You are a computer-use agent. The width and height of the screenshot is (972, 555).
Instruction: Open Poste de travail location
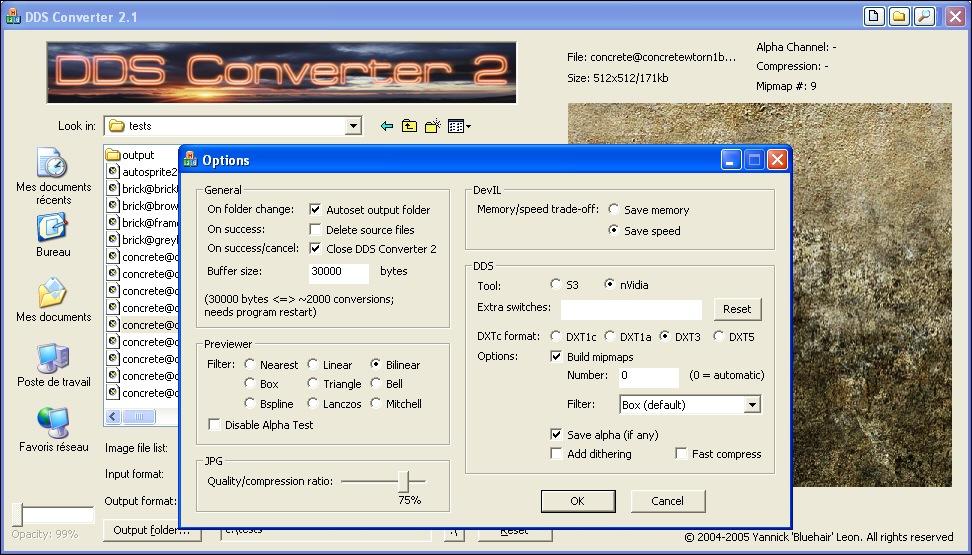(53, 359)
